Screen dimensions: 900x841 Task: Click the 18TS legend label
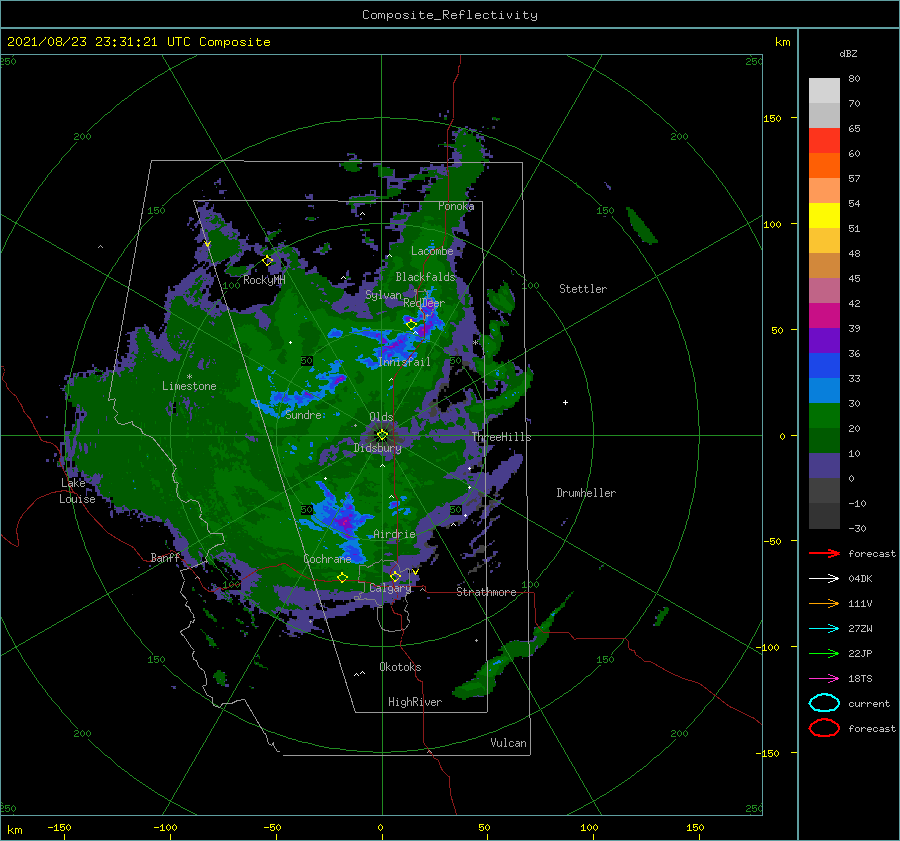coord(860,679)
